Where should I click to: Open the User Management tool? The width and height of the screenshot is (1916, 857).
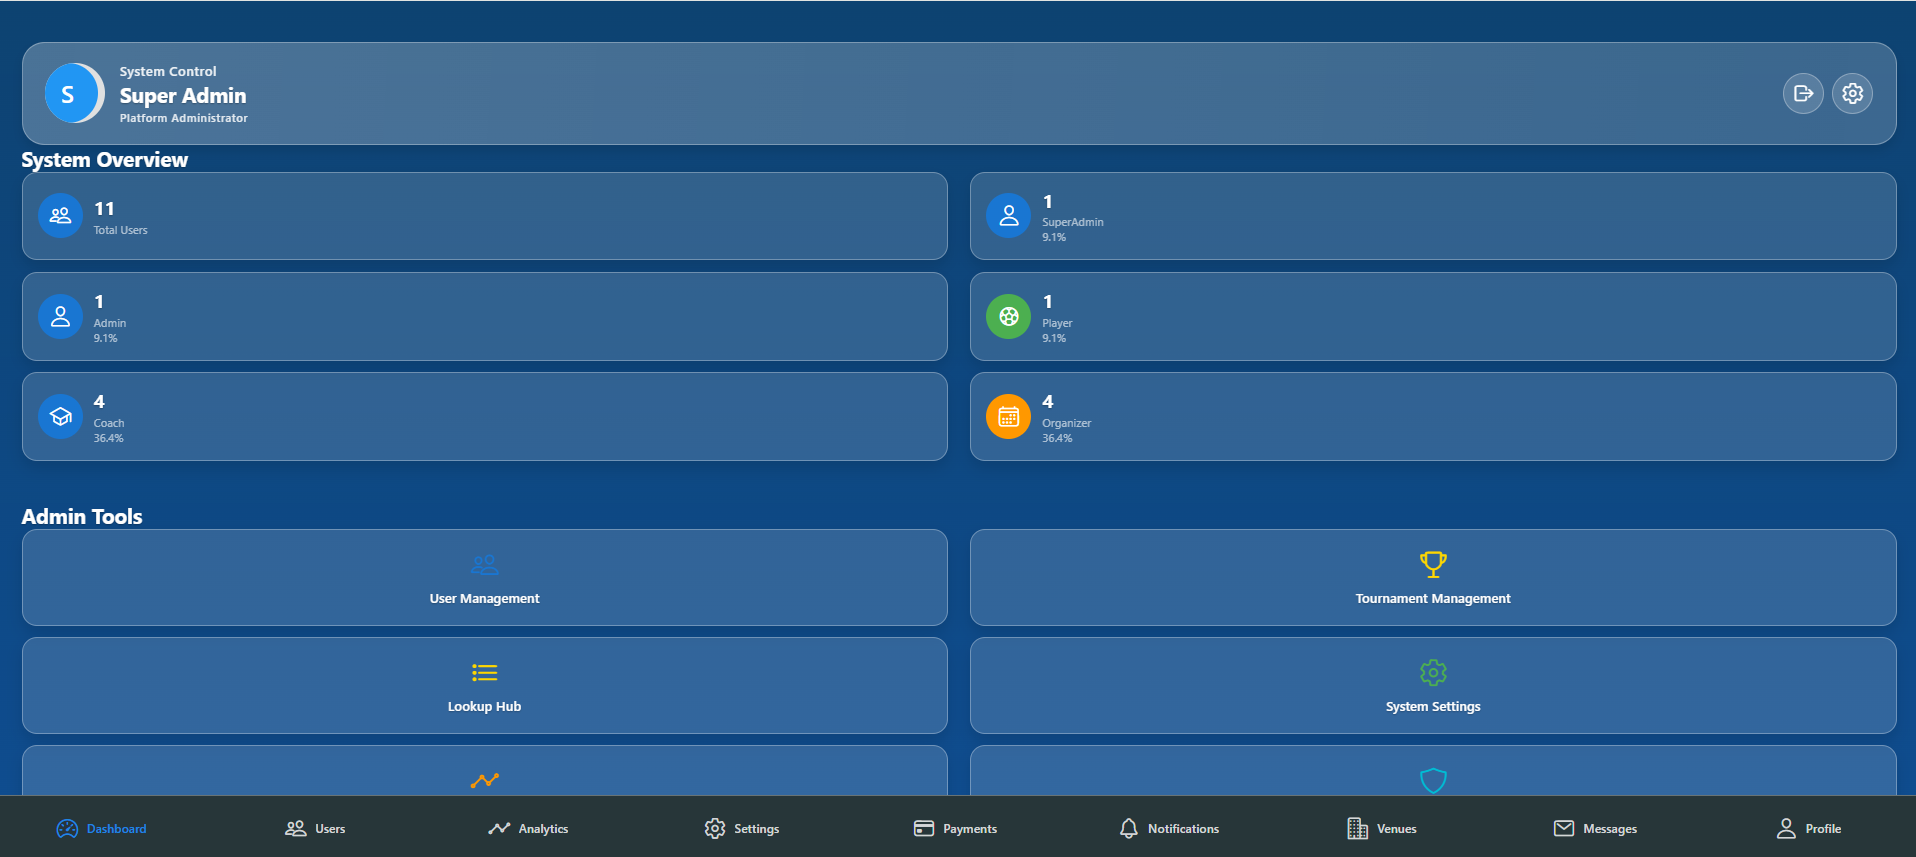point(484,578)
